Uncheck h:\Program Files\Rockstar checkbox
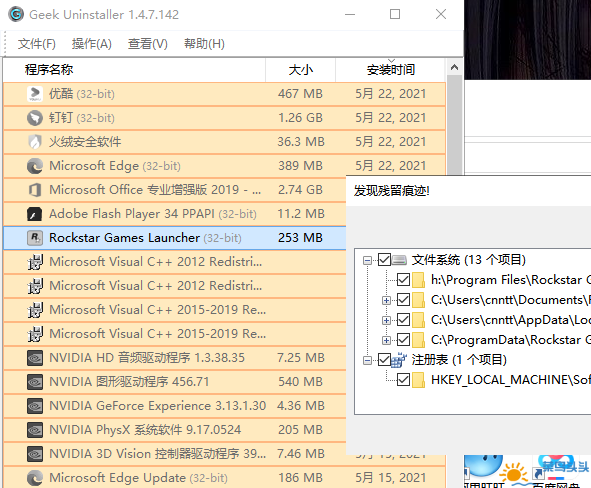This screenshot has width=591, height=488. [403, 280]
